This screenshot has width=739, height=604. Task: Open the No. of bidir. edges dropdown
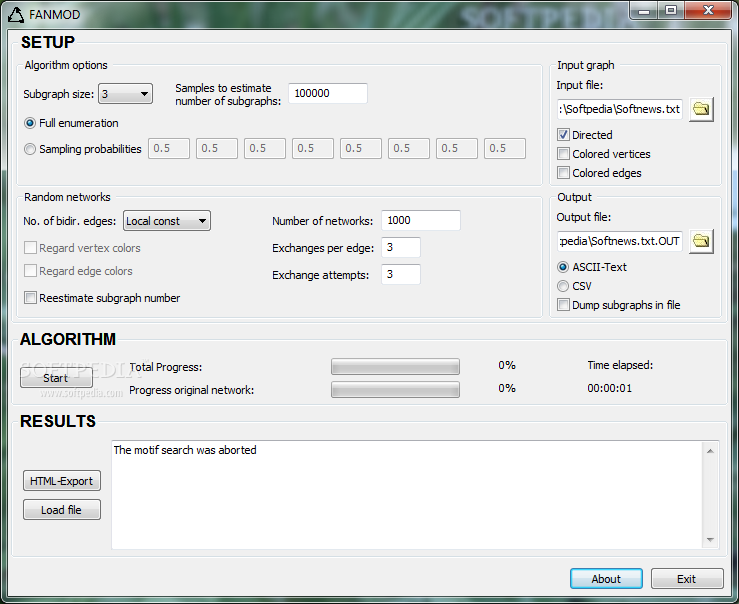point(167,220)
